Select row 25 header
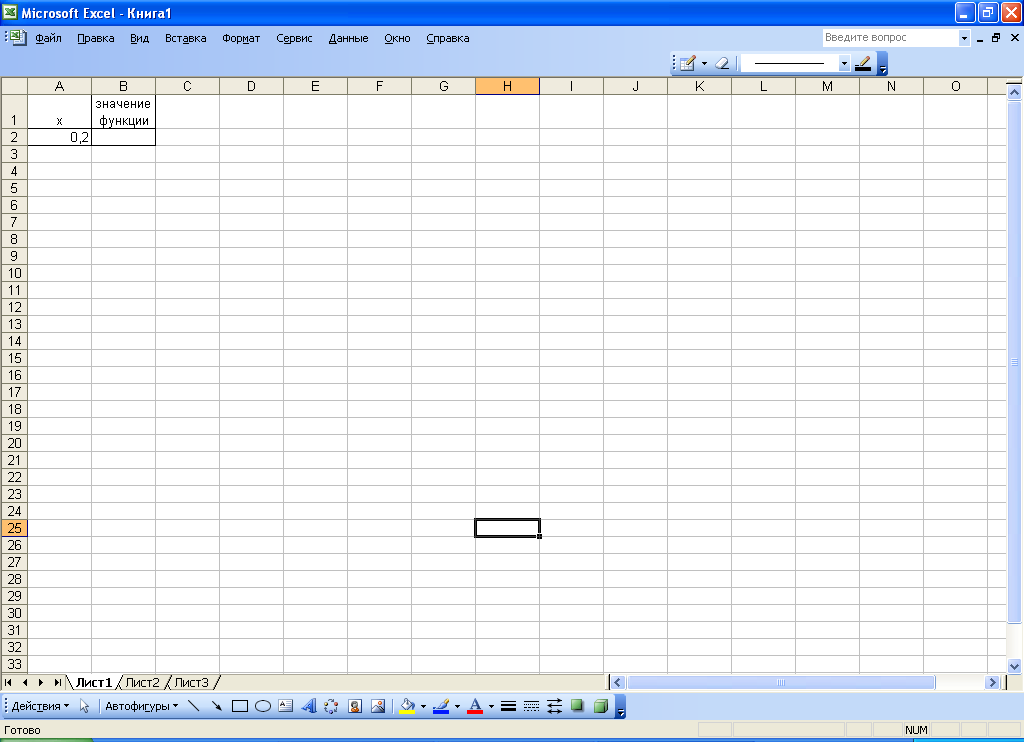Image resolution: width=1024 pixels, height=742 pixels. pyautogui.click(x=14, y=528)
